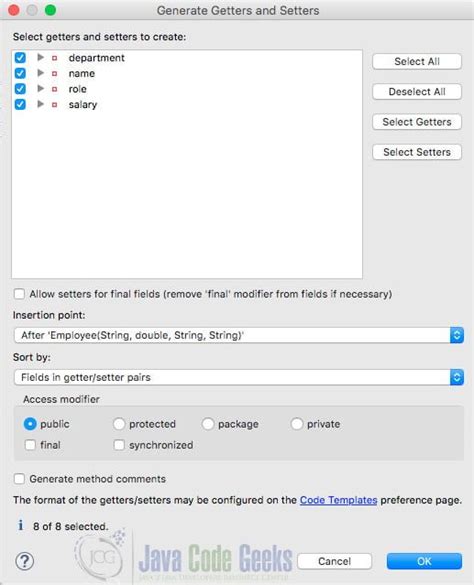Click the Select Getters button
This screenshot has width=474, height=585.
417,122
